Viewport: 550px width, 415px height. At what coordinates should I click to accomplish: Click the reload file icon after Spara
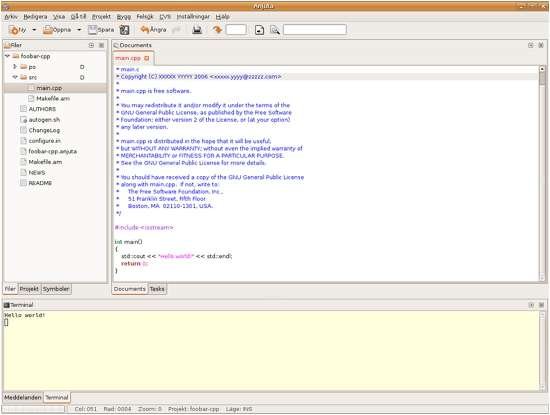click(x=125, y=30)
